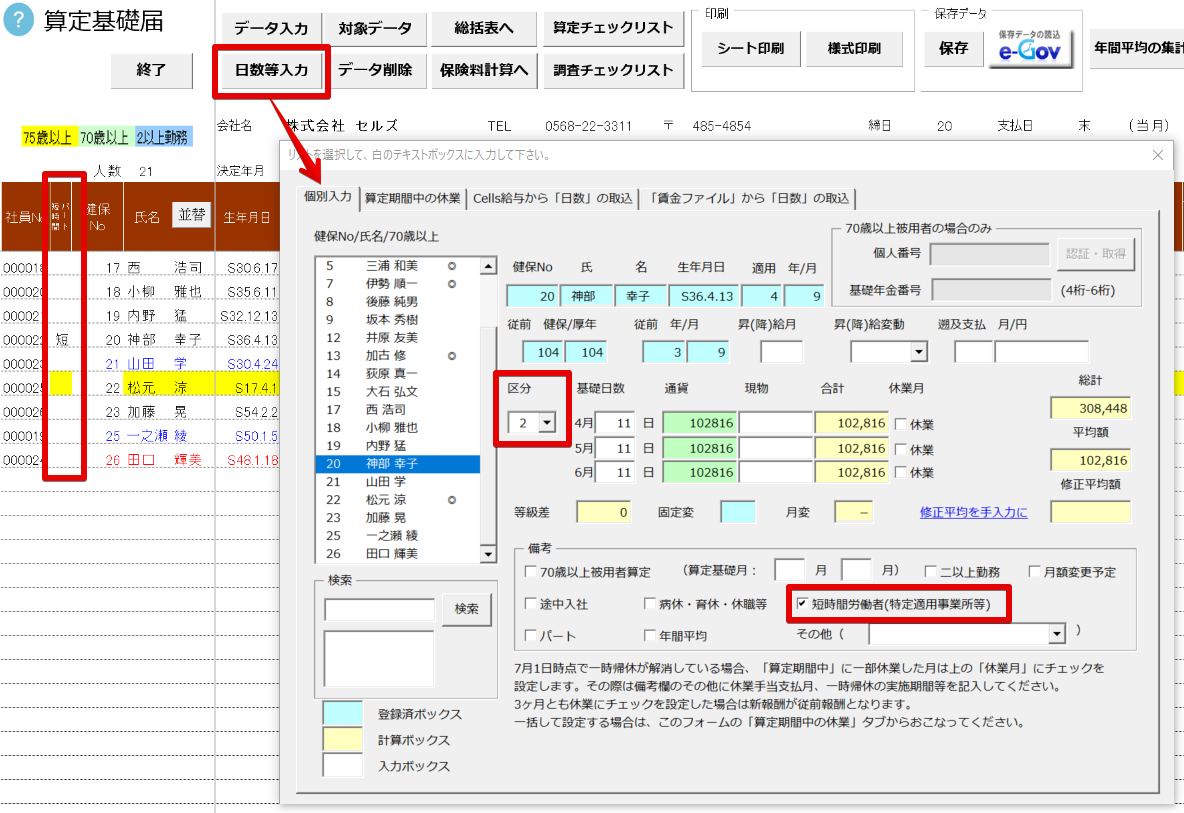The width and height of the screenshot is (1184, 813).
Task: Close the days input dialog
Action: click(x=1158, y=155)
